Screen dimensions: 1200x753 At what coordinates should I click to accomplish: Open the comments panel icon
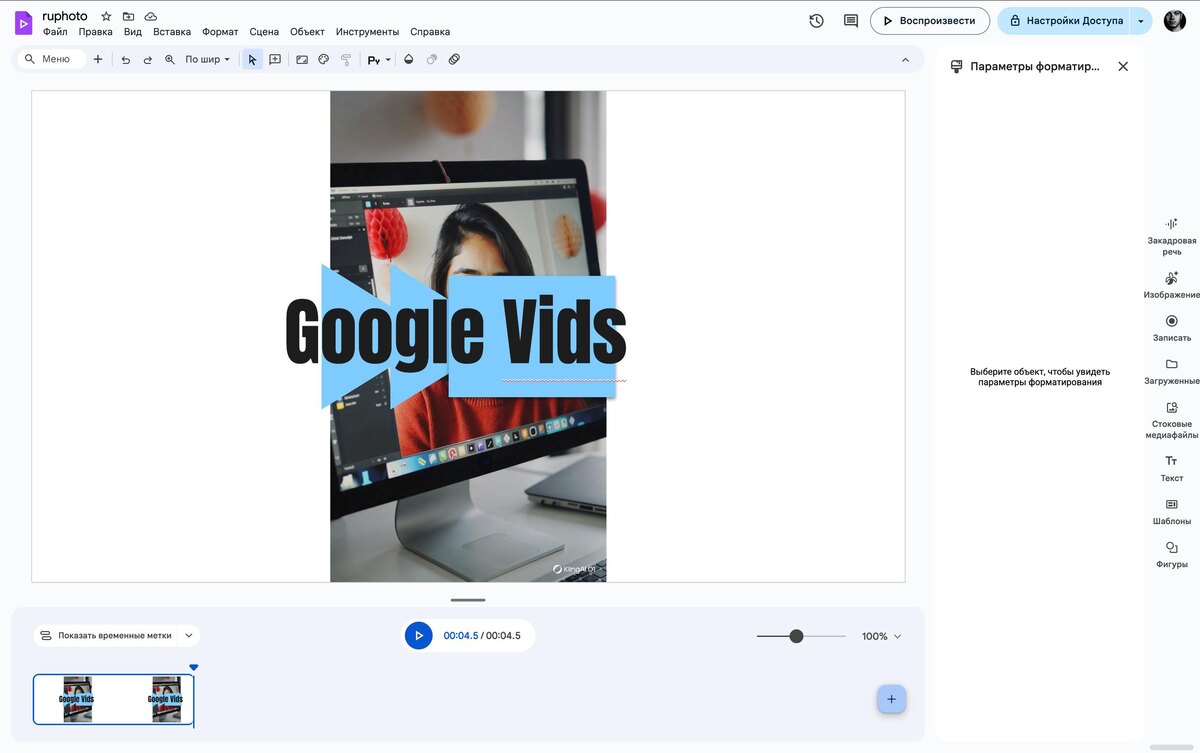[851, 21]
